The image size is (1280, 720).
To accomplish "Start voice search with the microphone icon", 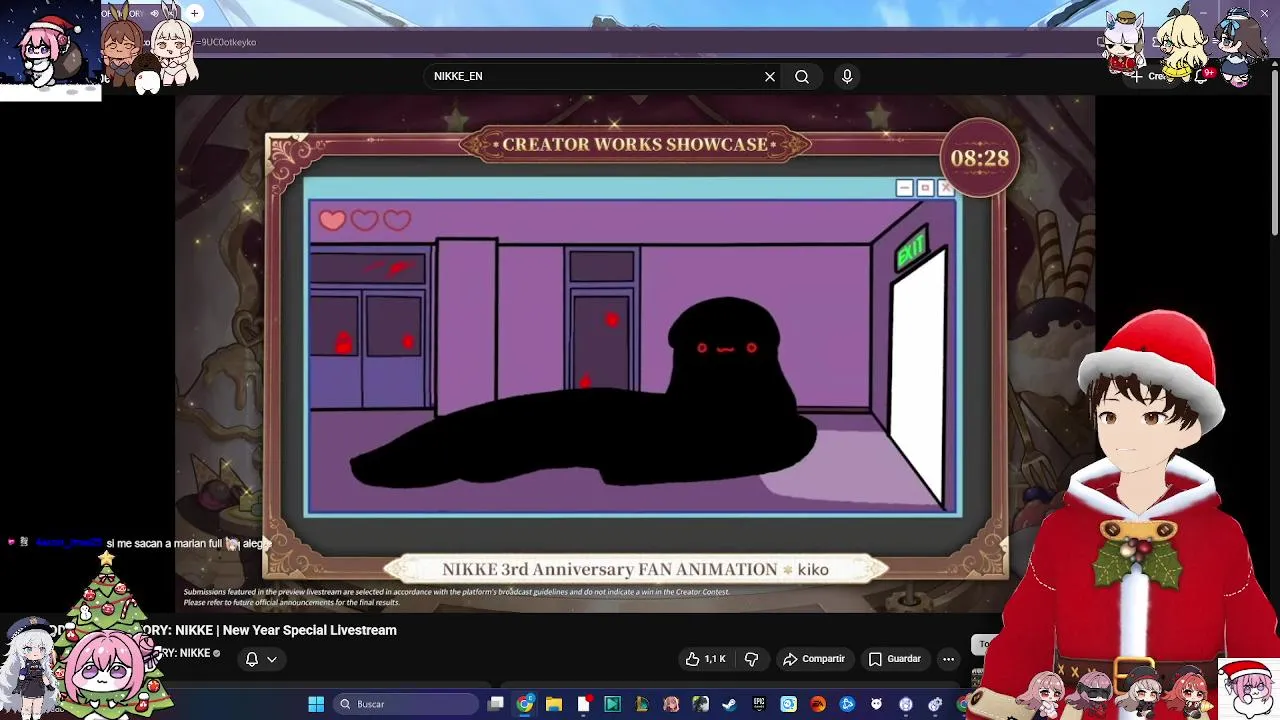I will tap(847, 76).
